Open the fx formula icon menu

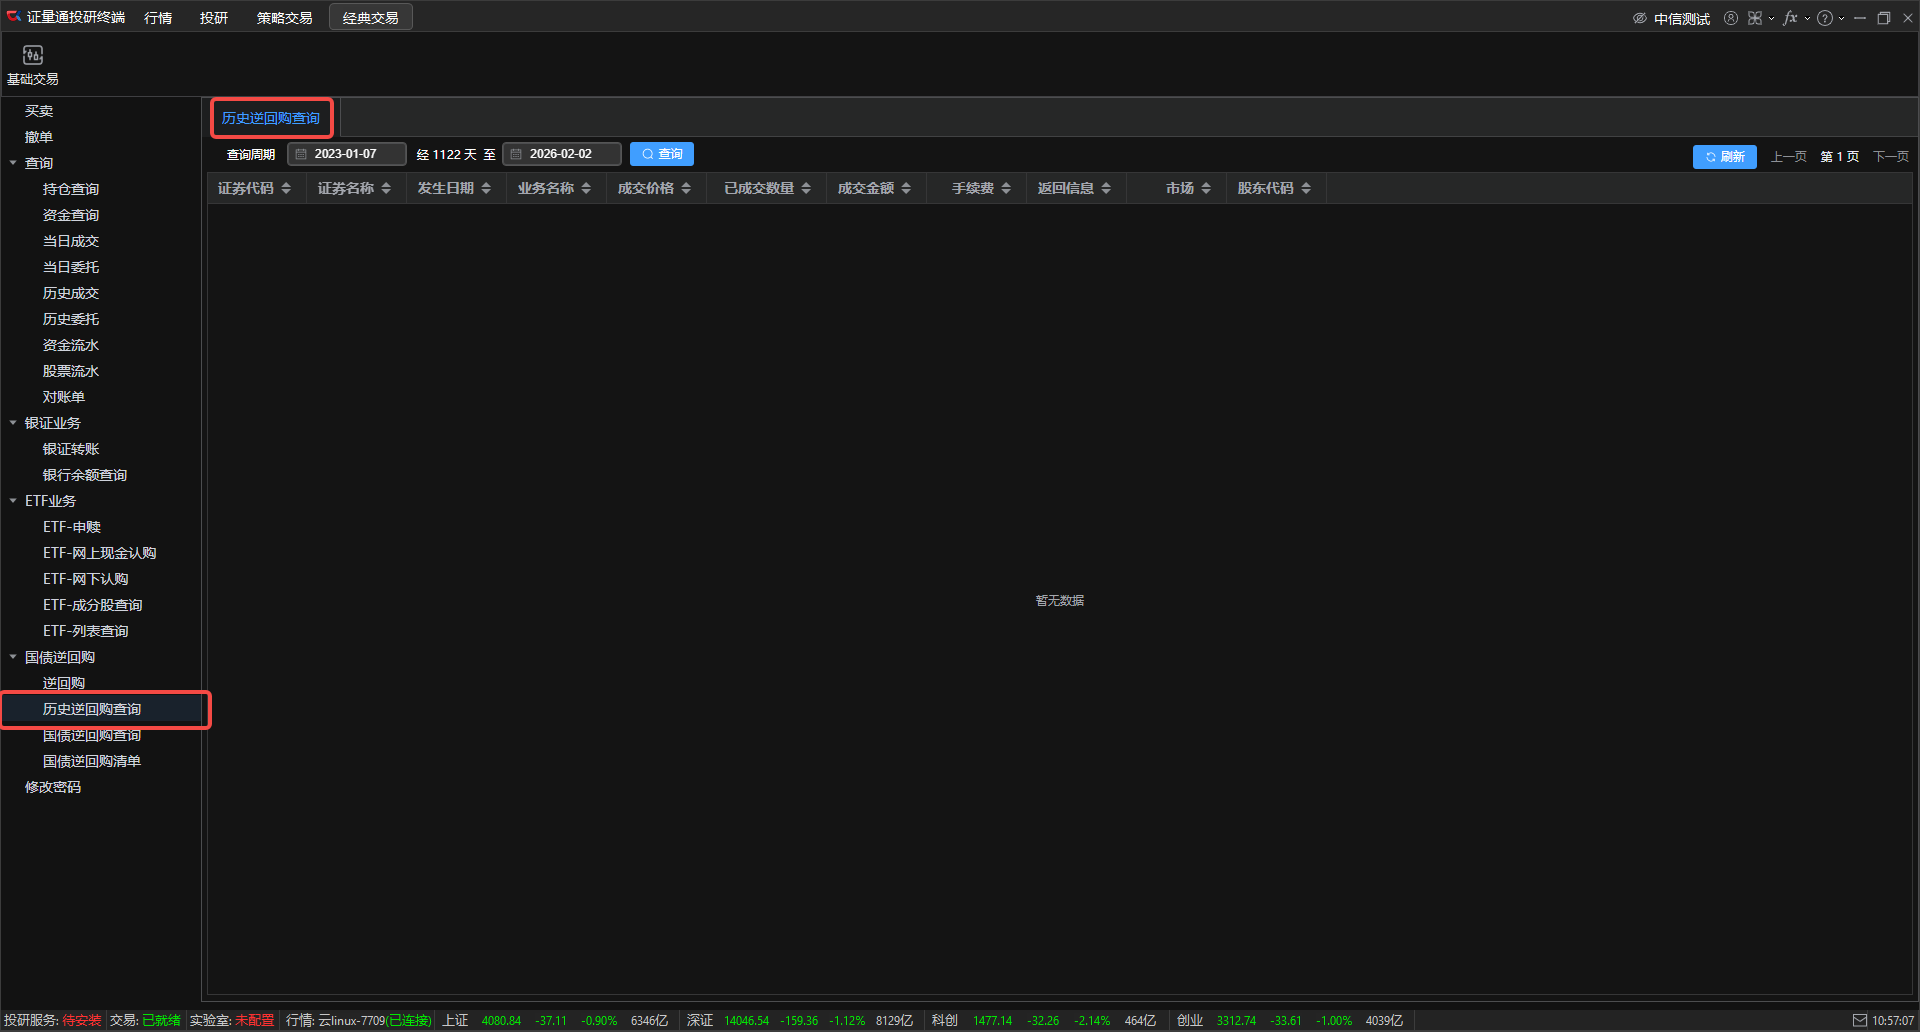pyautogui.click(x=1790, y=18)
